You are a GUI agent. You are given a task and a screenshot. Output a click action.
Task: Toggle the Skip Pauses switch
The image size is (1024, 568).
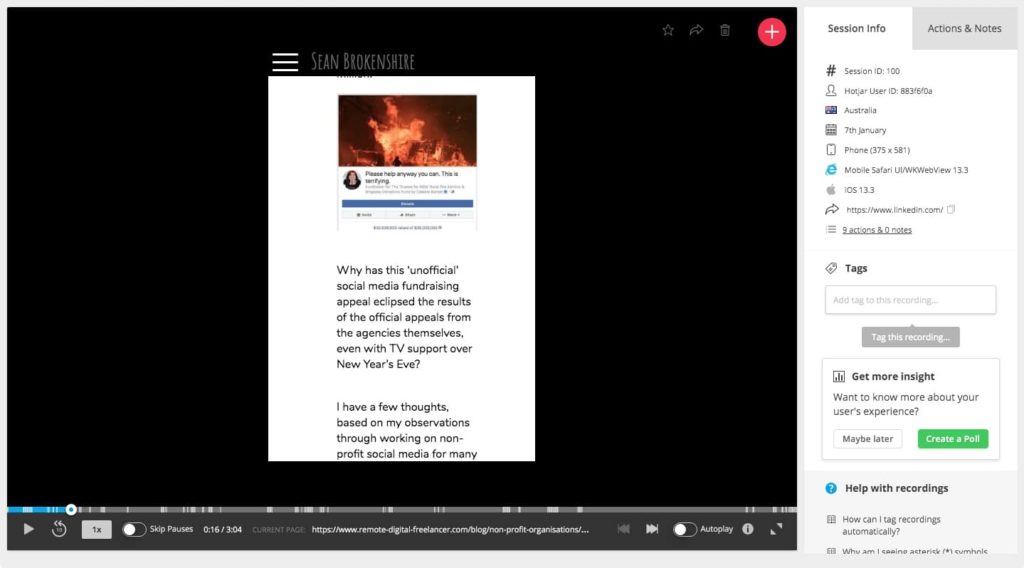134,529
